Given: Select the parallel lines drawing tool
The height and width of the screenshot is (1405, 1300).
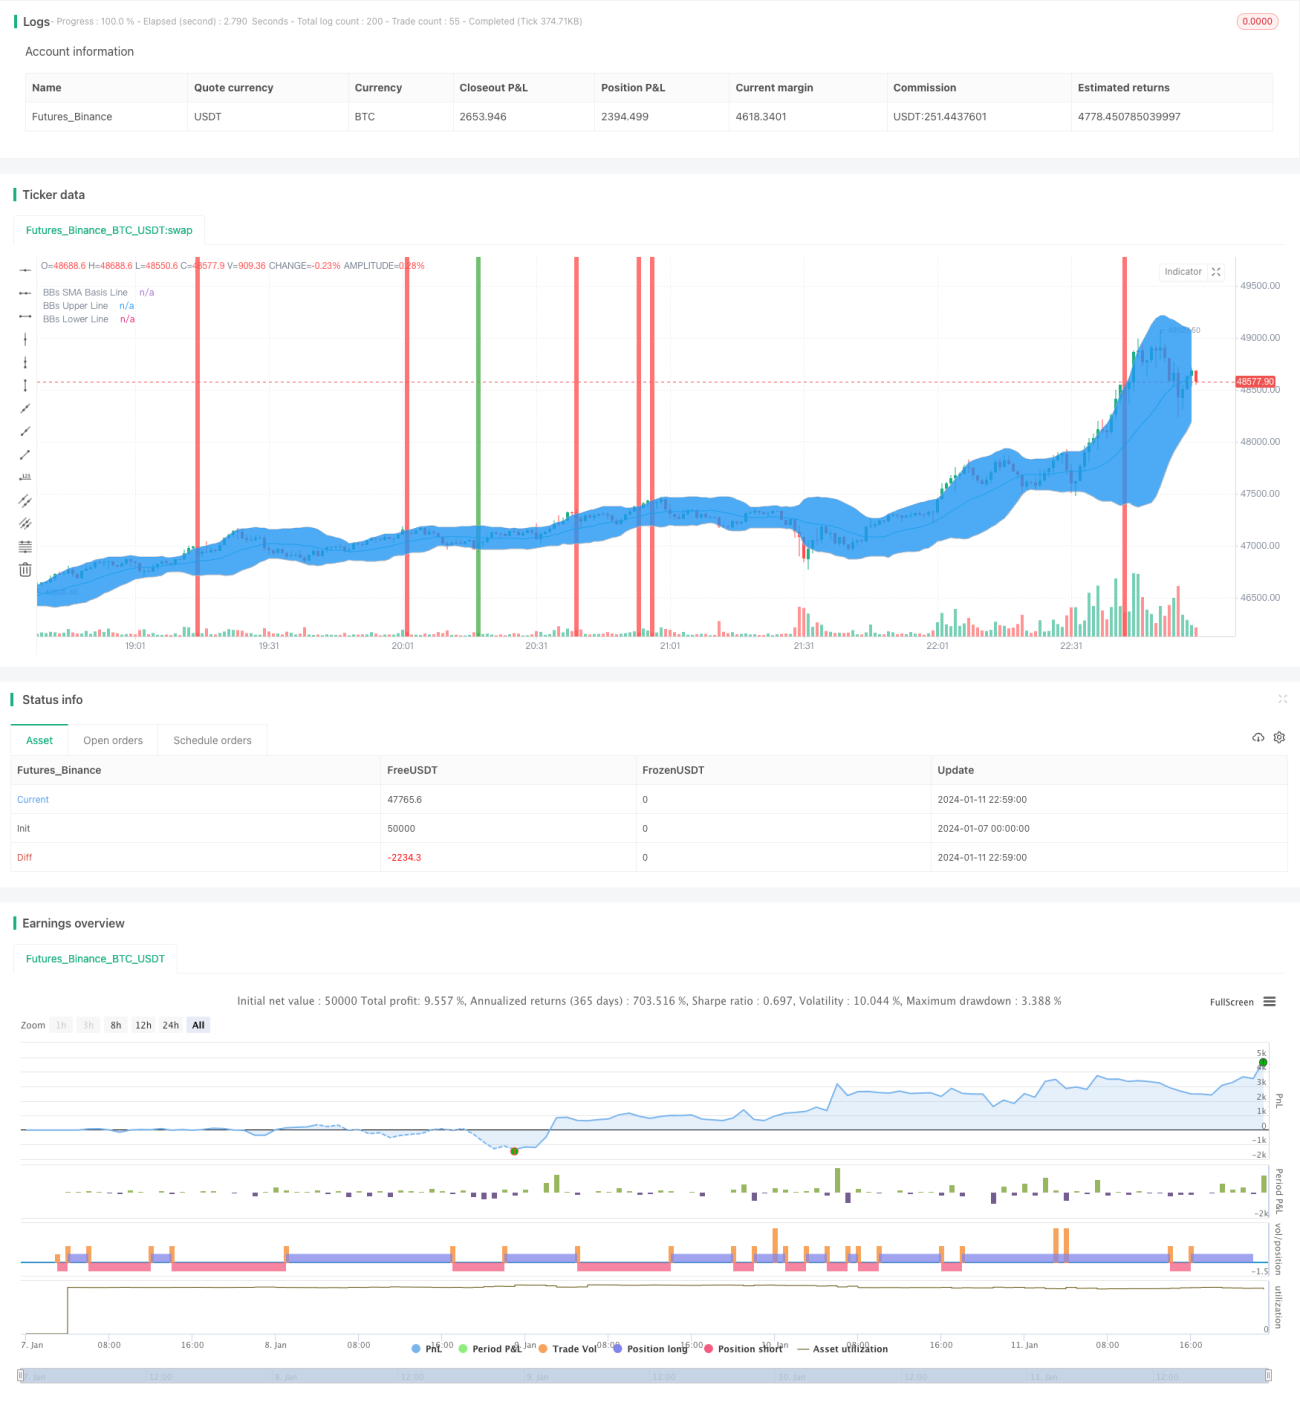Looking at the screenshot, I should pos(25,500).
